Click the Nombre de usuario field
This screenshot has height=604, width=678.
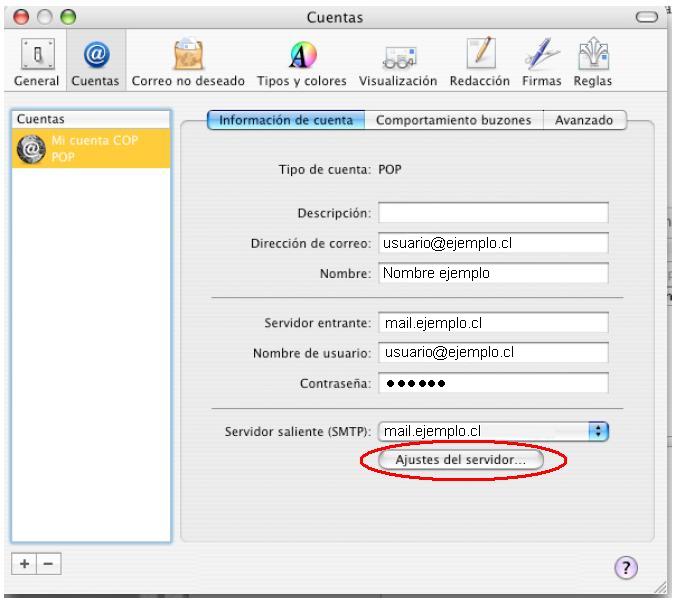493,353
